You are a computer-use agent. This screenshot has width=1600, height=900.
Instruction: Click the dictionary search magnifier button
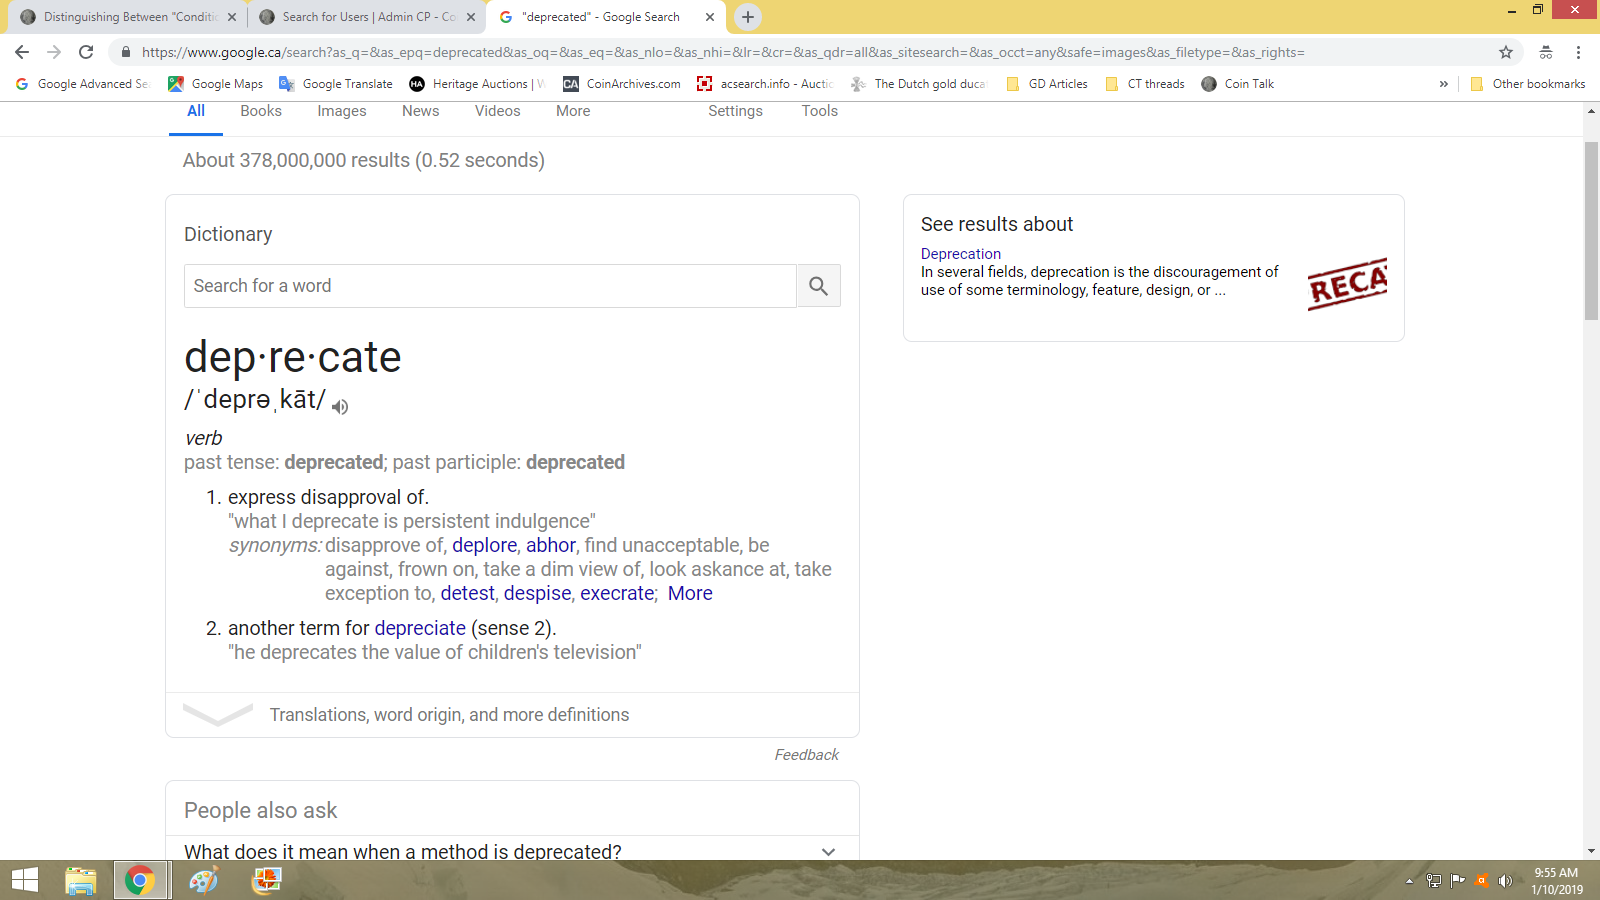coord(818,286)
